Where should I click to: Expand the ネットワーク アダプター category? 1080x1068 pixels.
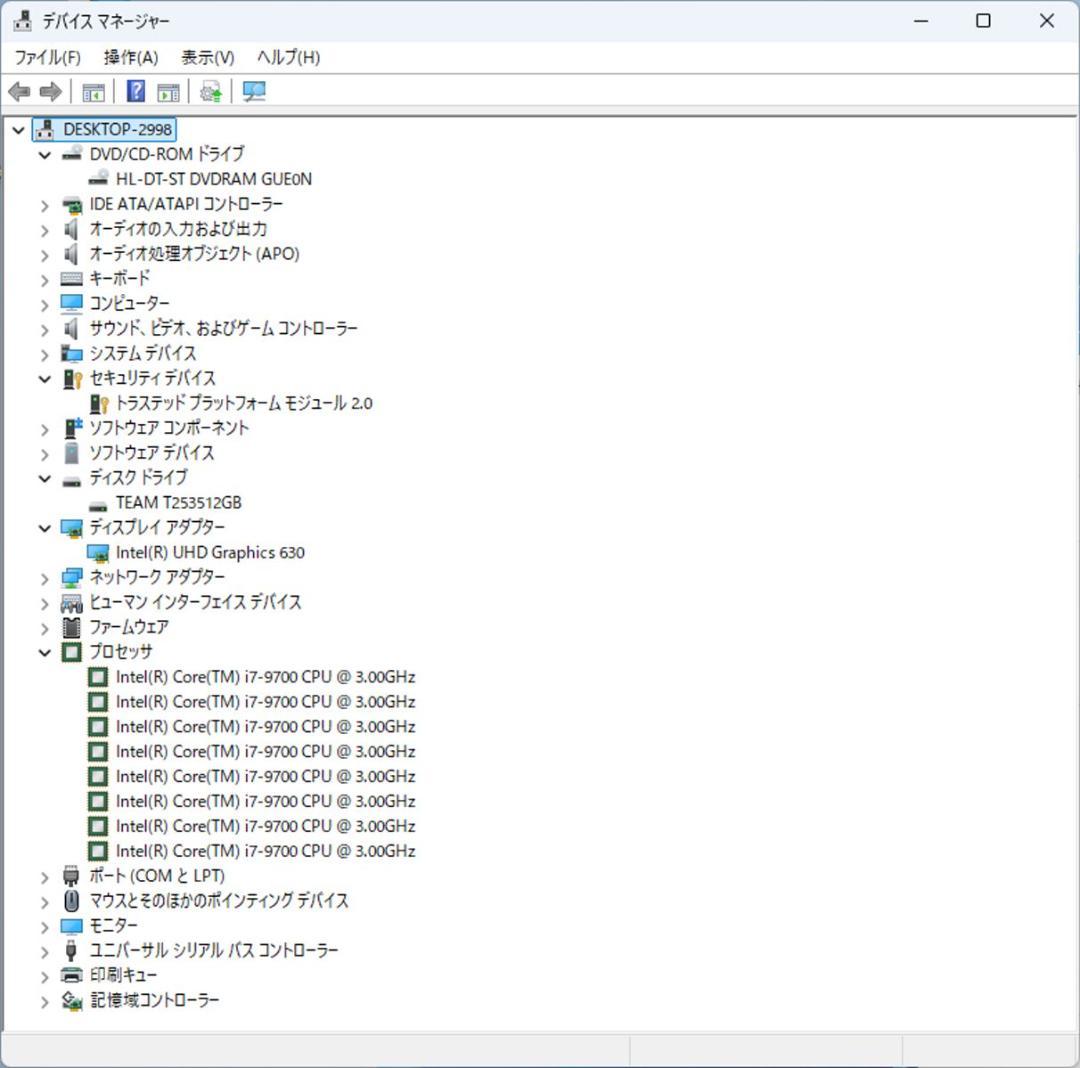click(44, 577)
